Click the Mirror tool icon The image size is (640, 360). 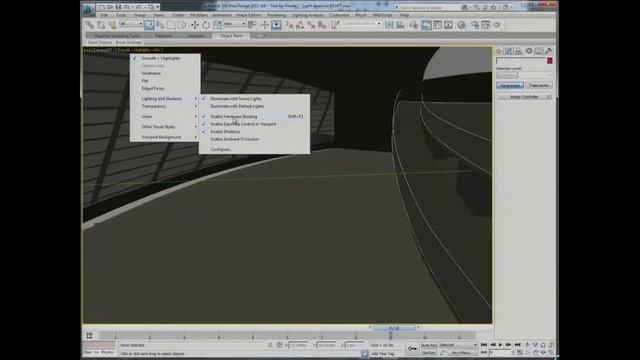[x=389, y=25]
